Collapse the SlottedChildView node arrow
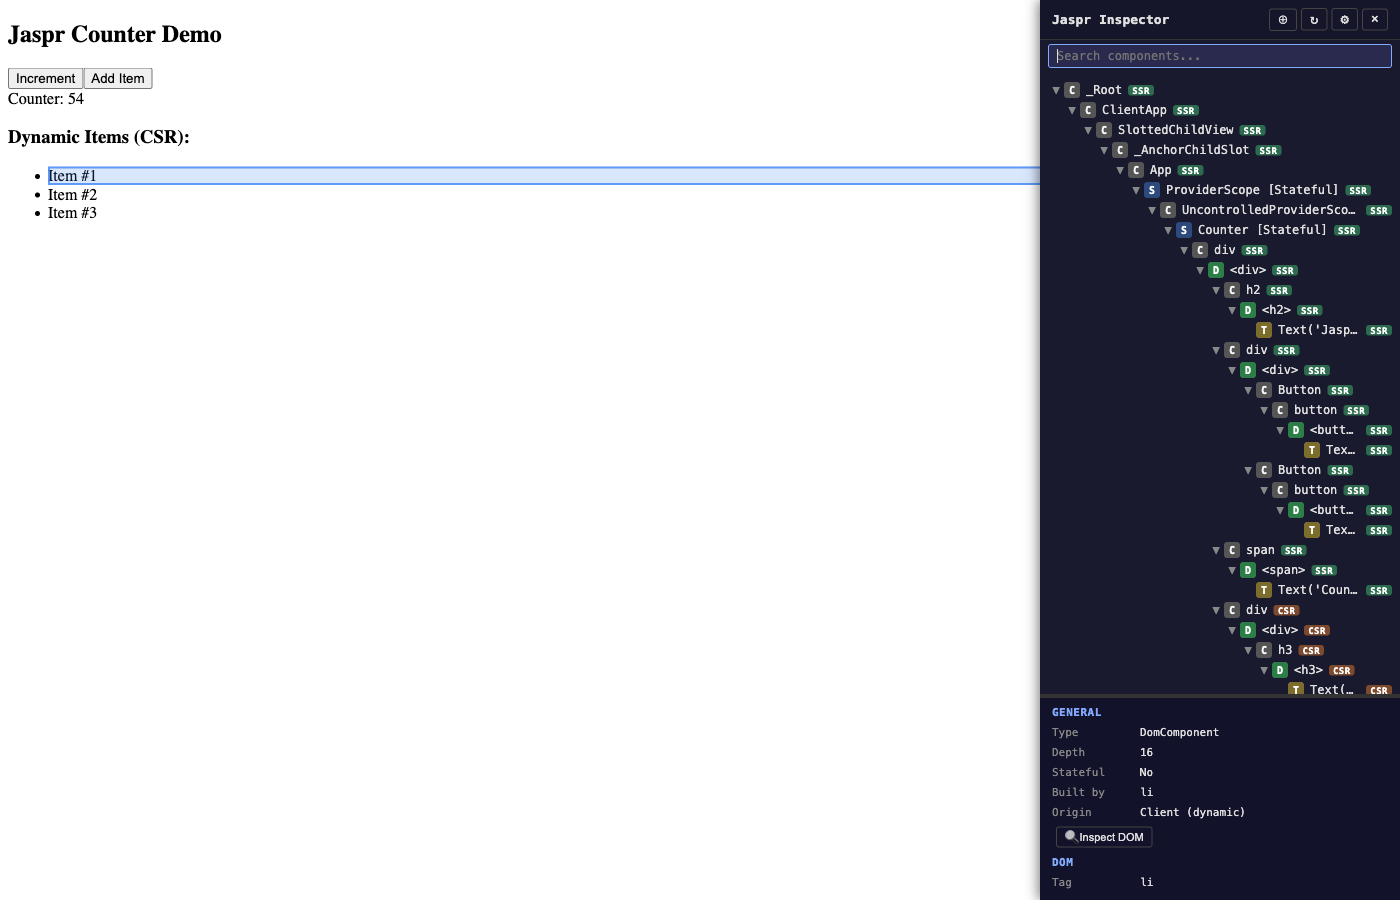The height and width of the screenshot is (900, 1400). [x=1088, y=130]
